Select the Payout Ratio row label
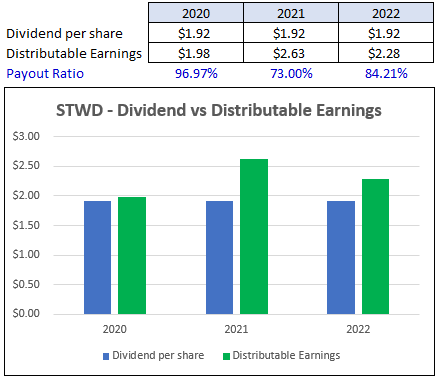Screen dimensions: 436x378 [x=45, y=73]
